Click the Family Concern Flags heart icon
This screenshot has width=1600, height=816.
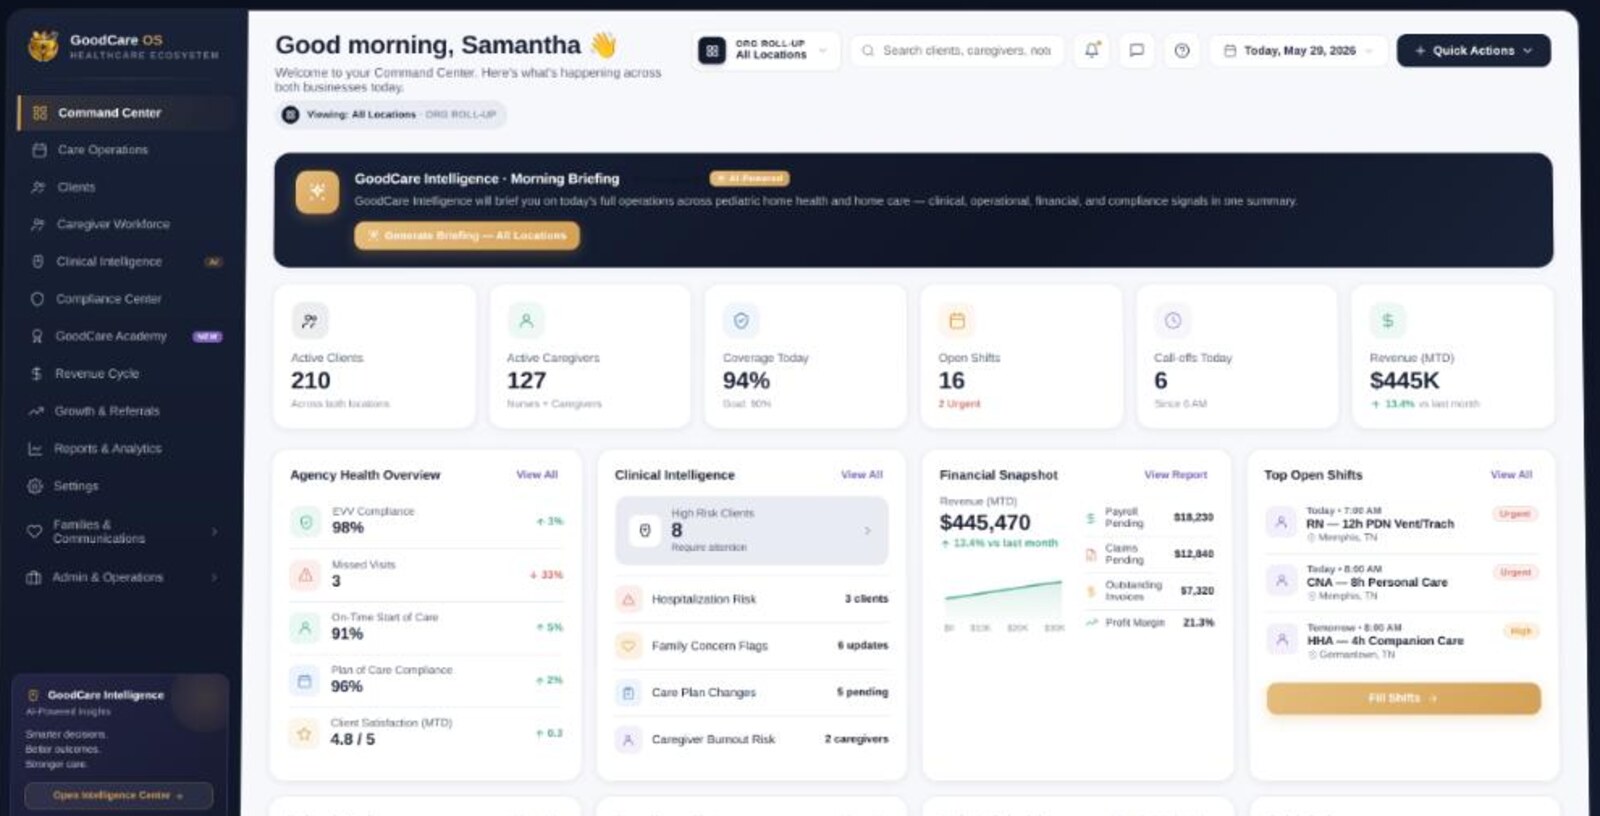coord(629,646)
